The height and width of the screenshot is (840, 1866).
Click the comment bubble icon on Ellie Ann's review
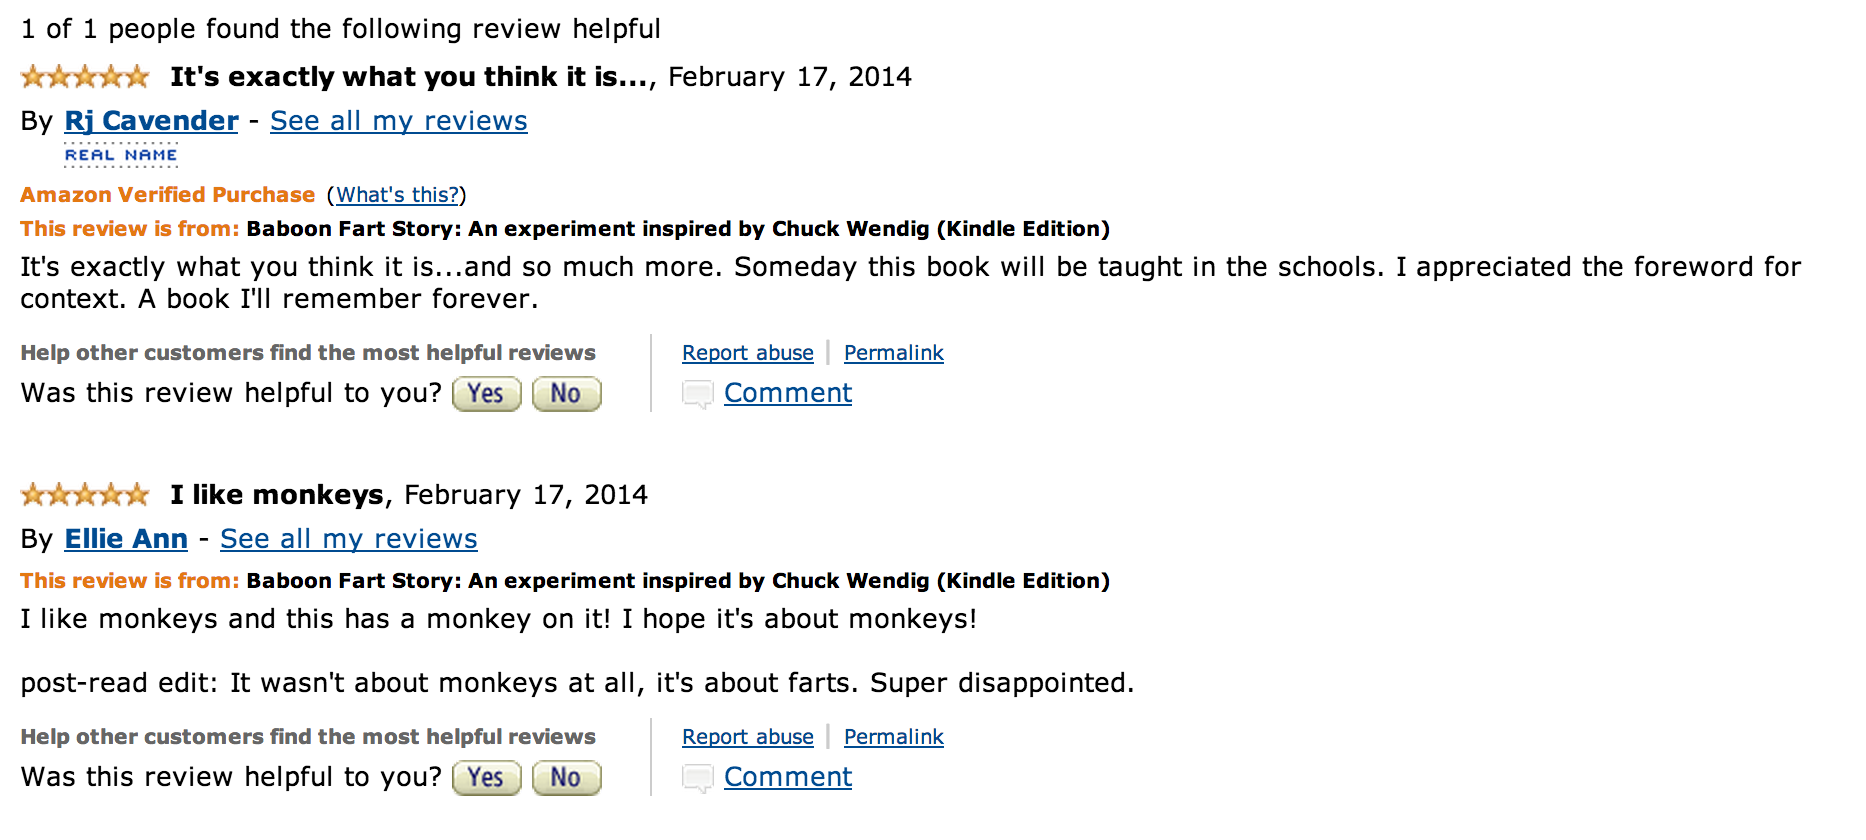696,778
